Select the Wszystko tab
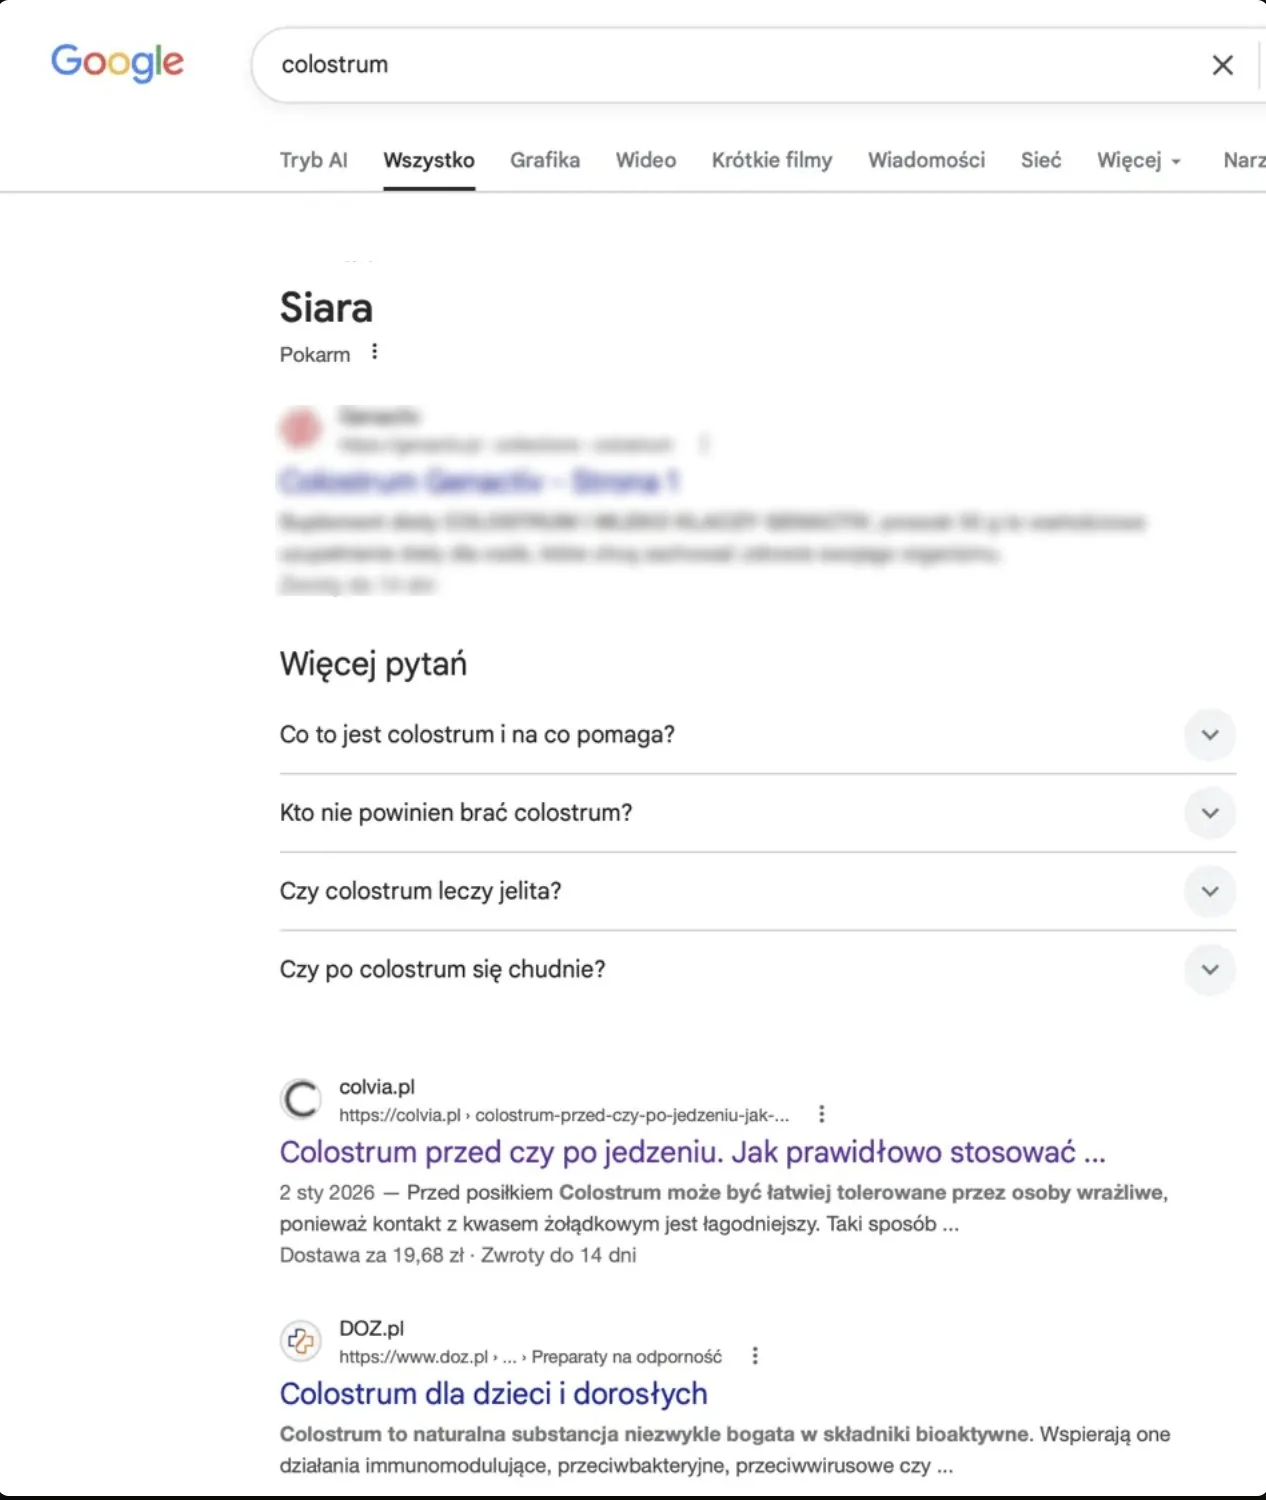 pyautogui.click(x=429, y=160)
